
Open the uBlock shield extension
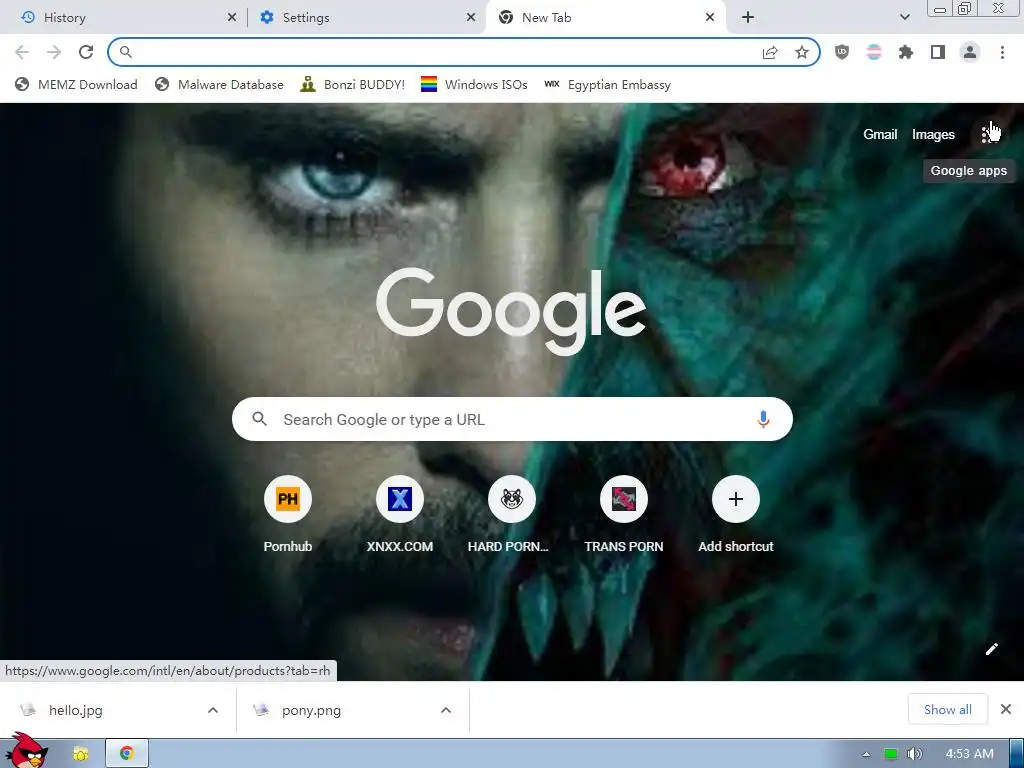[x=842, y=52]
